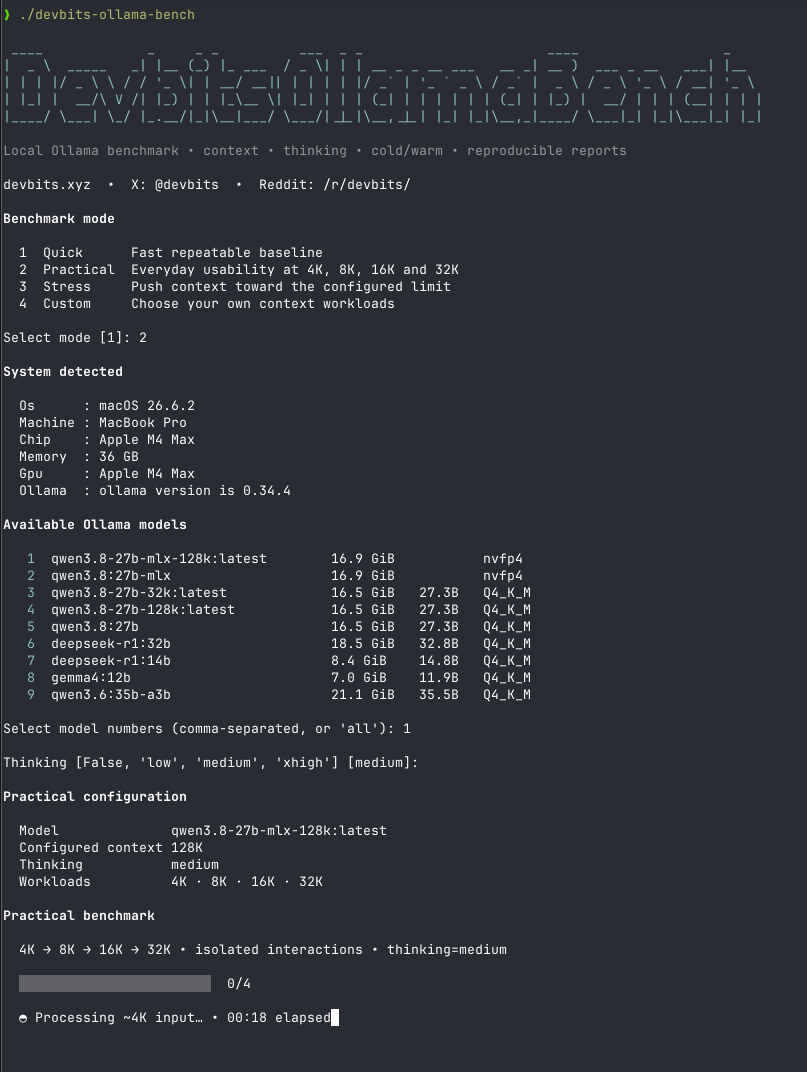Click the Thinking options prompt line

pyautogui.click(x=211, y=763)
